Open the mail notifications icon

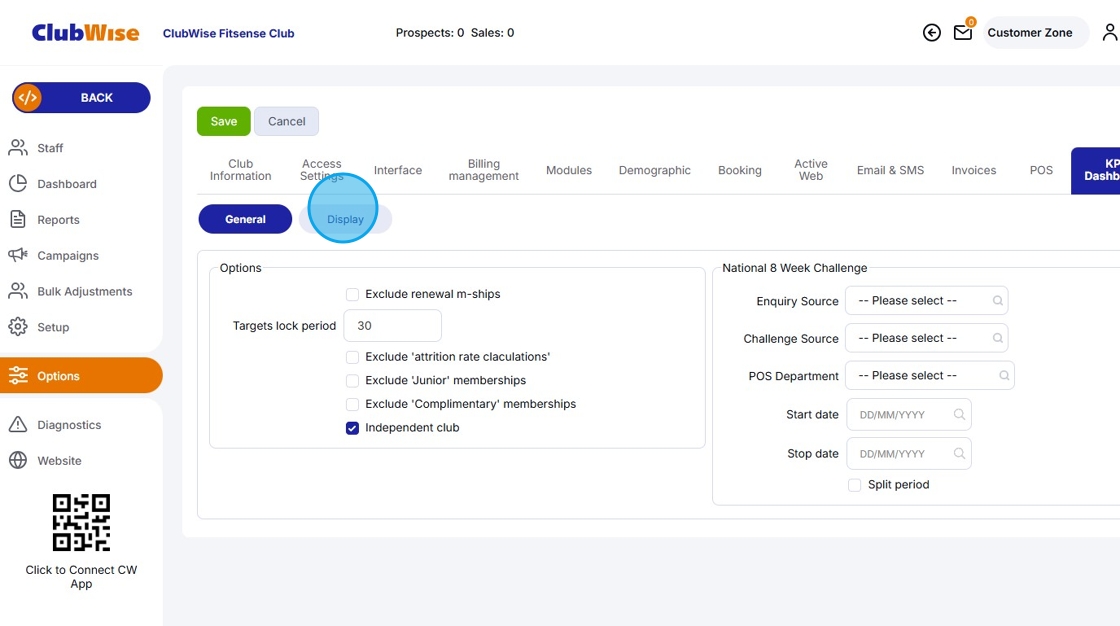click(x=963, y=33)
